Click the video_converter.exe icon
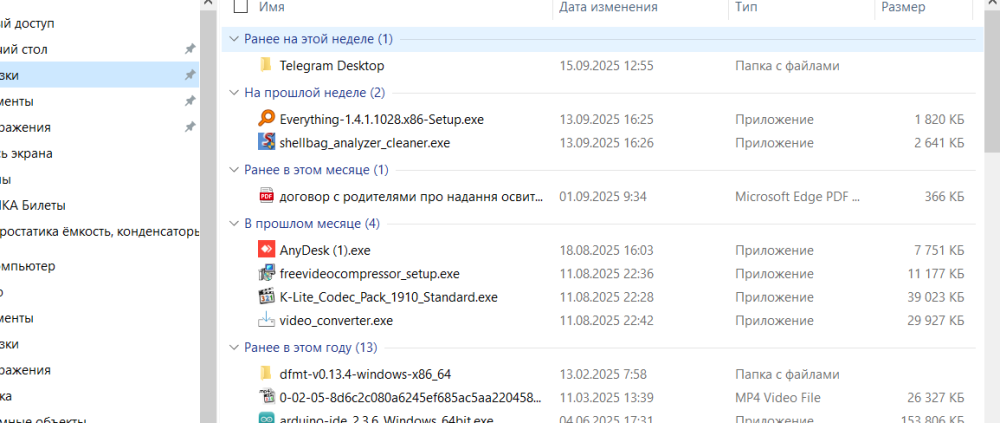Viewport: 1000px width, 423px height. pyautogui.click(x=266, y=320)
